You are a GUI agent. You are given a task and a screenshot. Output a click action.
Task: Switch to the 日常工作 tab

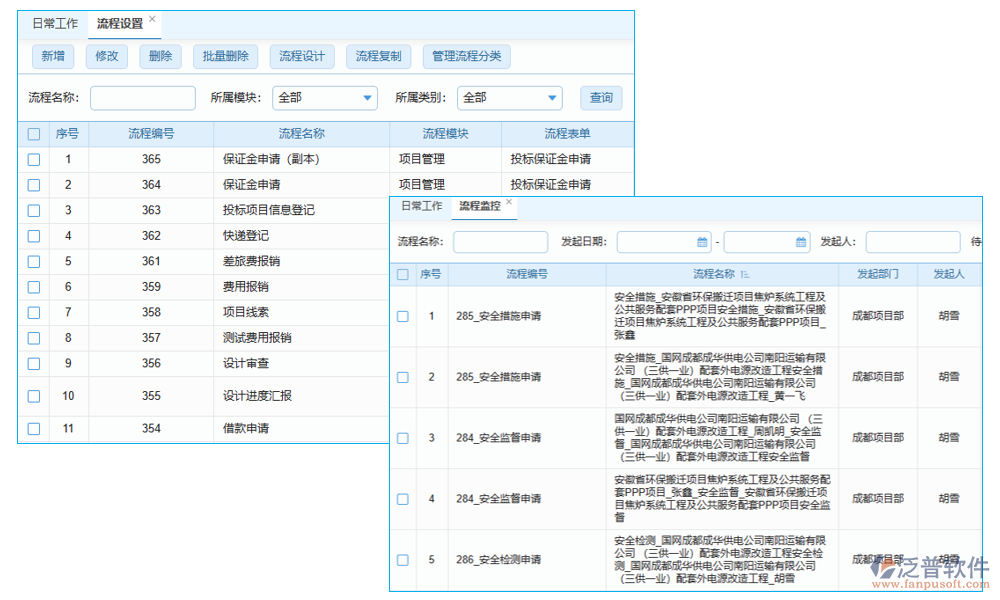click(x=55, y=22)
